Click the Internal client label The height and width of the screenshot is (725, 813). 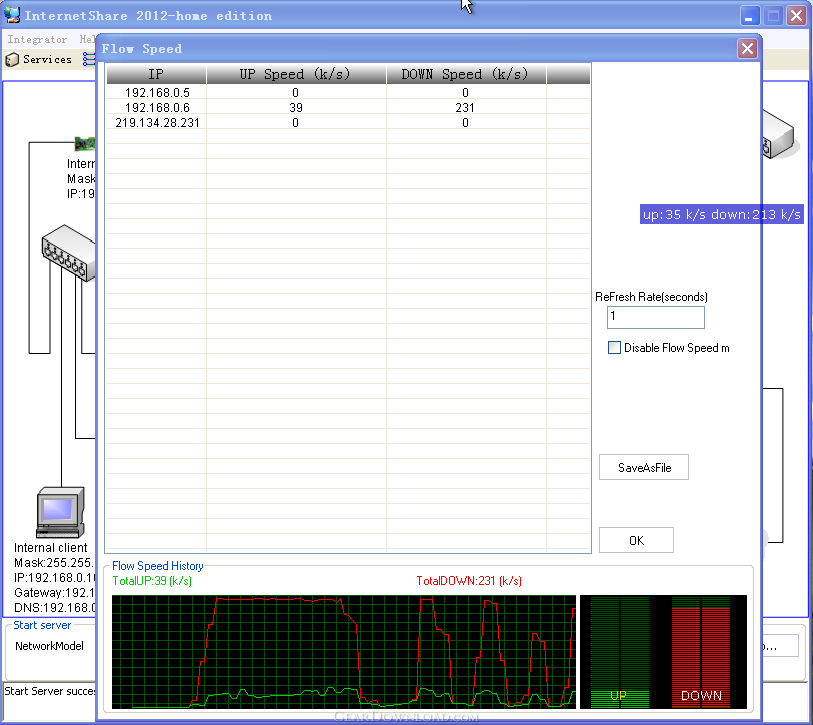(51, 548)
